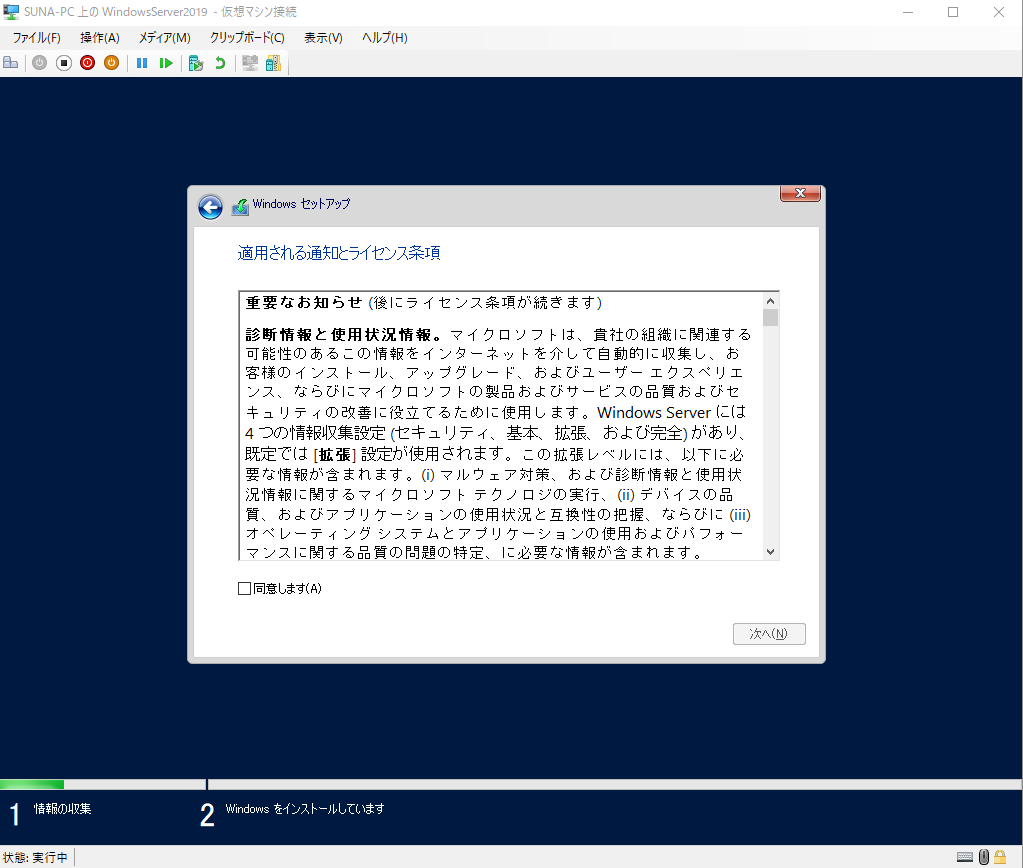
Task: Click the bold [拡張] word in license text
Action: (x=335, y=455)
